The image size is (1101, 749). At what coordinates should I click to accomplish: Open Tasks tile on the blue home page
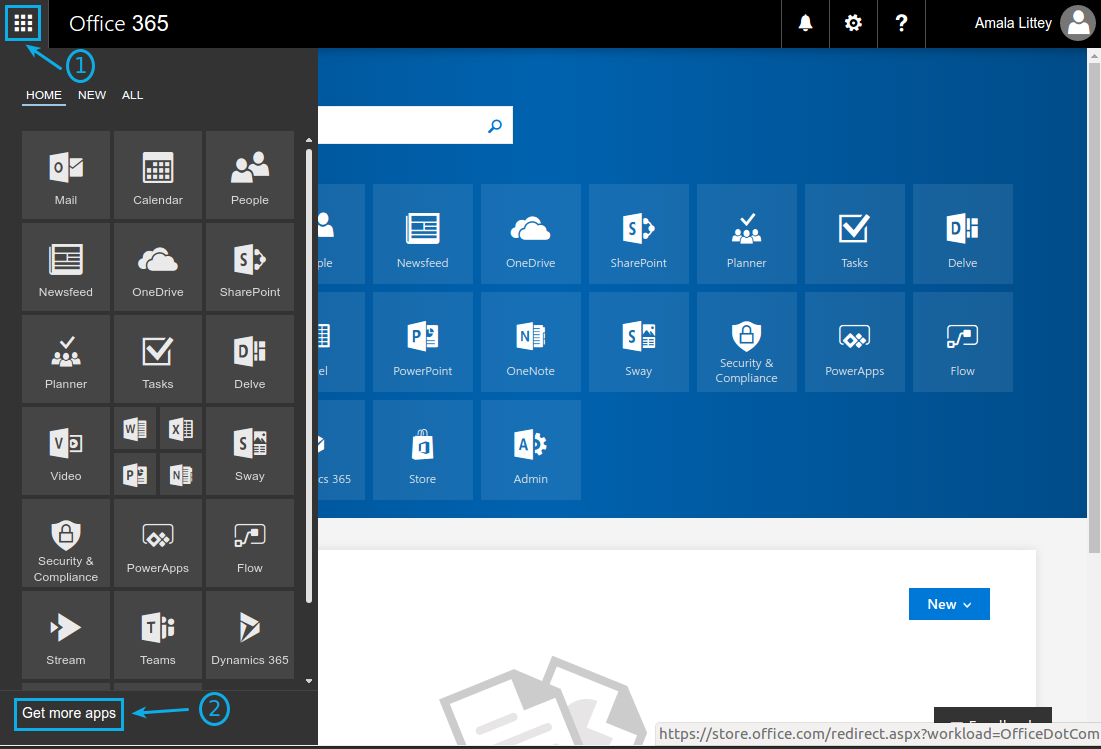pyautogui.click(x=855, y=234)
